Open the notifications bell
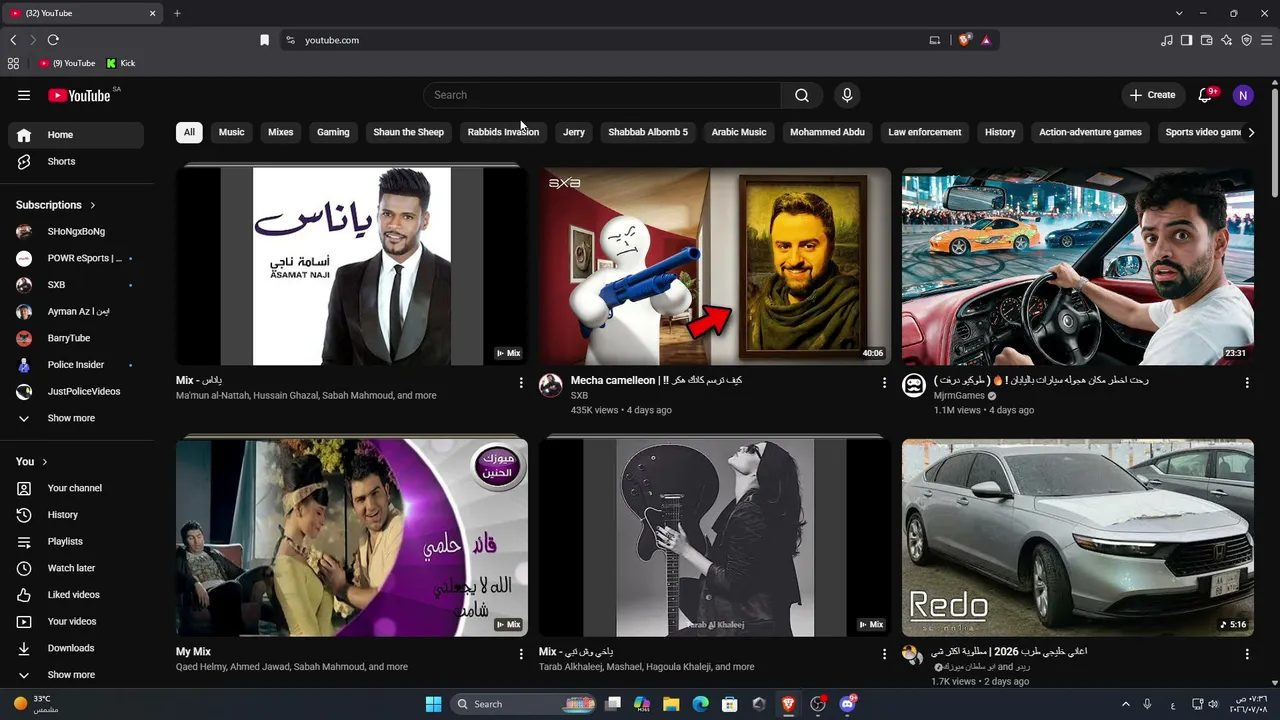1280x720 pixels. [1206, 95]
